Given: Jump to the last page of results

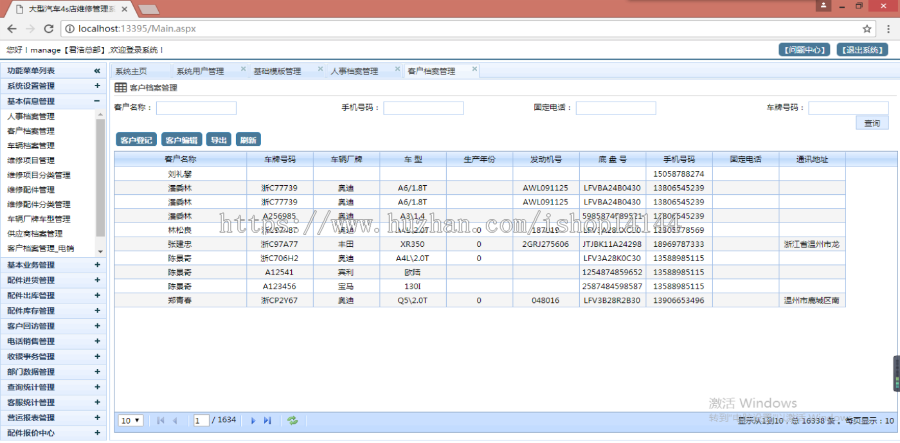Looking at the screenshot, I should [267, 421].
